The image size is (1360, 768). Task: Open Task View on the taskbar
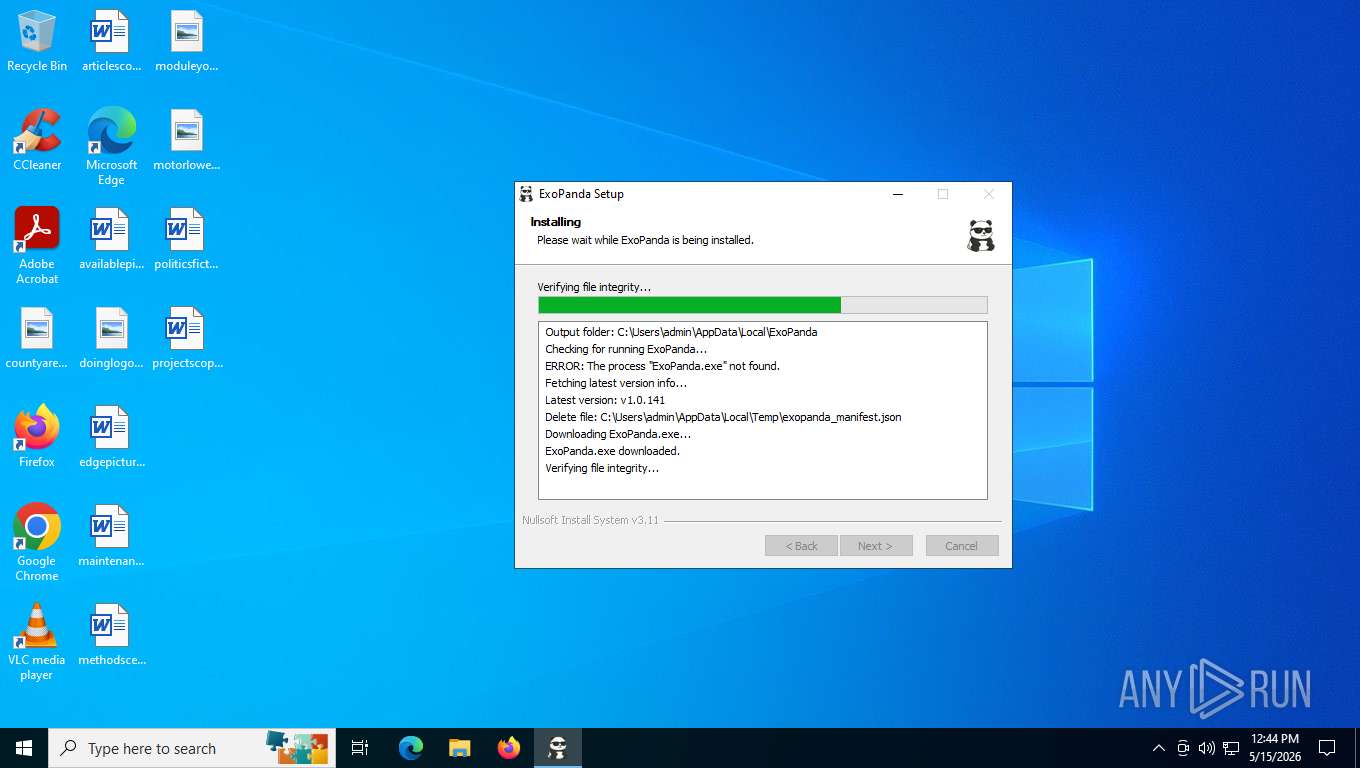click(360, 748)
